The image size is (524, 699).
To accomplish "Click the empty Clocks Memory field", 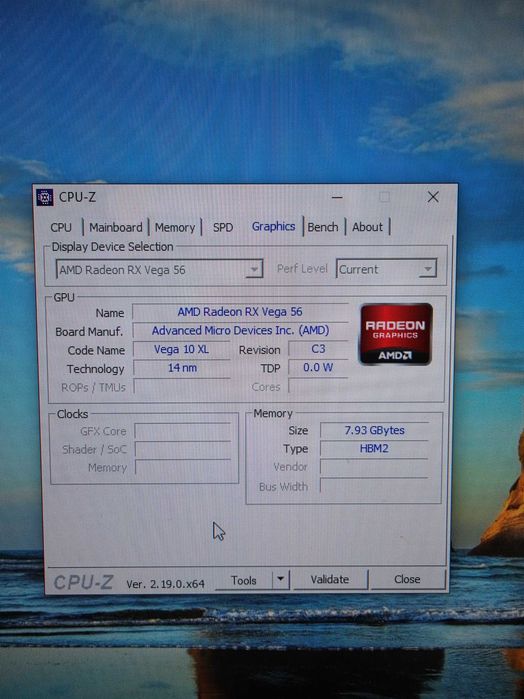I will pyautogui.click(x=183, y=467).
